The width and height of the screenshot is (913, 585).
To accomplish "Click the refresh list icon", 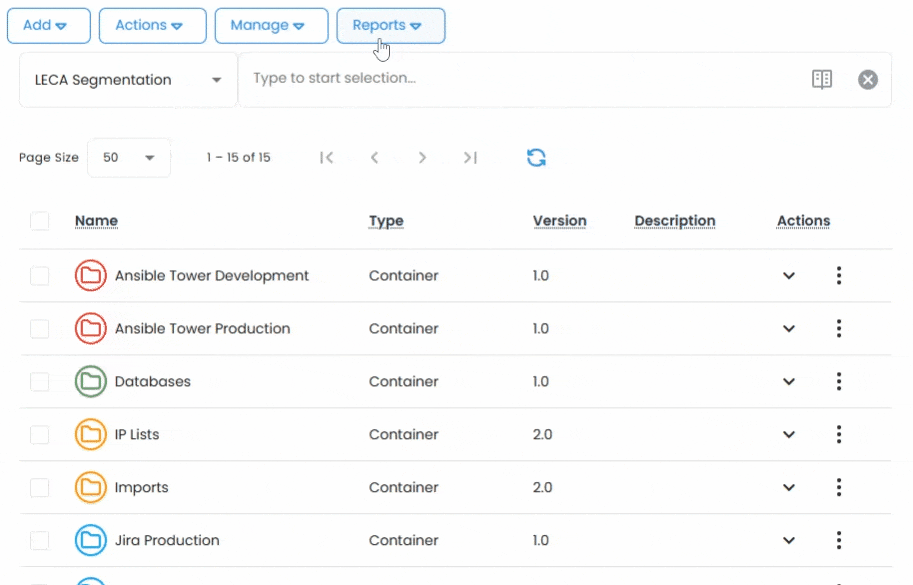I will [x=536, y=158].
